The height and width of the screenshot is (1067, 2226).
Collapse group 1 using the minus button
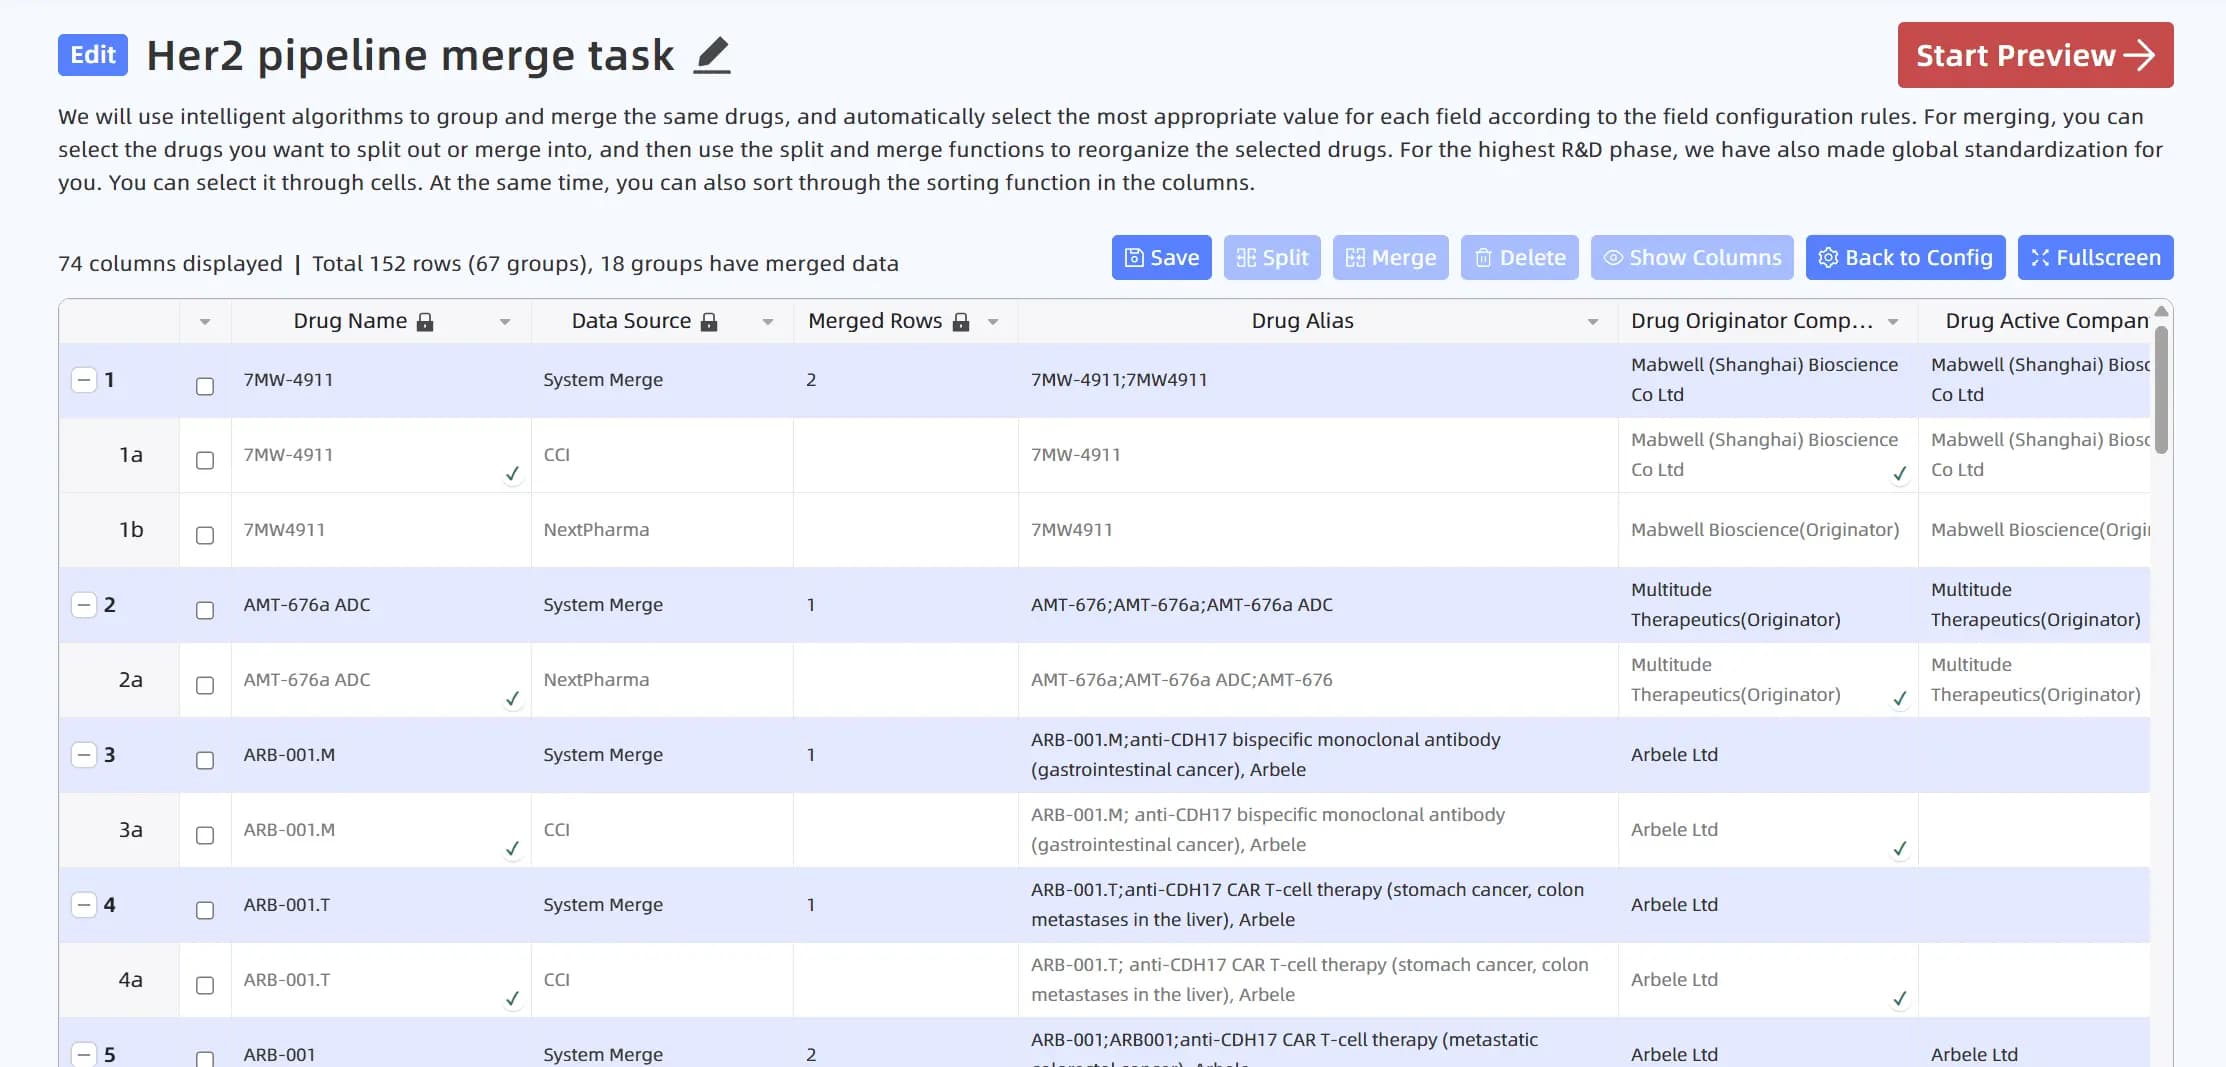click(x=84, y=380)
